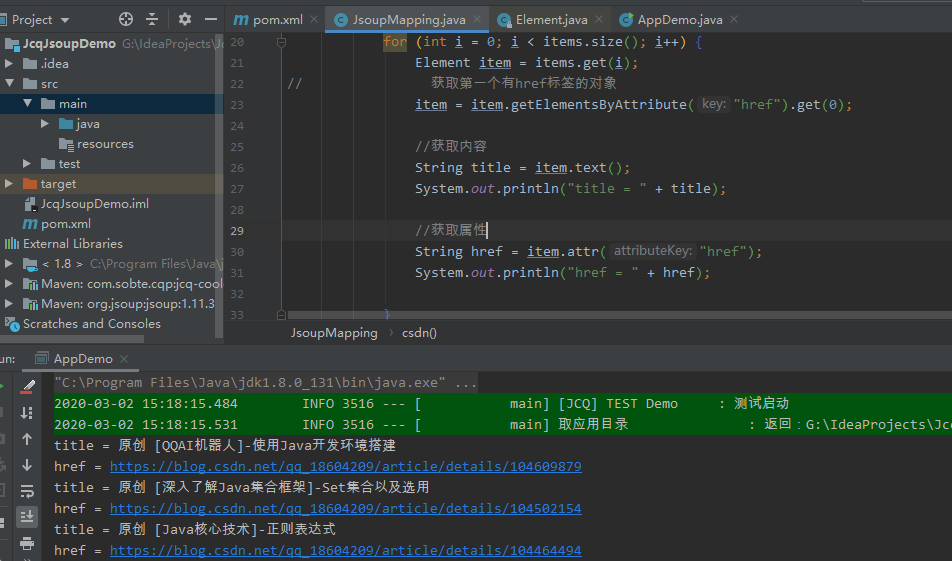
Task: Select the target folder row
Action: point(112,184)
